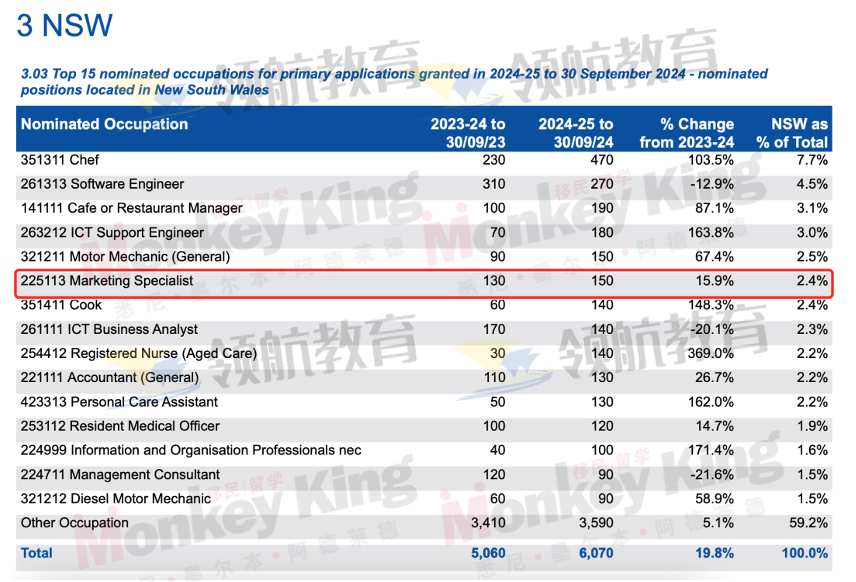Select the '263212 ICT Support Engineer' row
The height and width of the screenshot is (582, 856).
[x=112, y=233]
